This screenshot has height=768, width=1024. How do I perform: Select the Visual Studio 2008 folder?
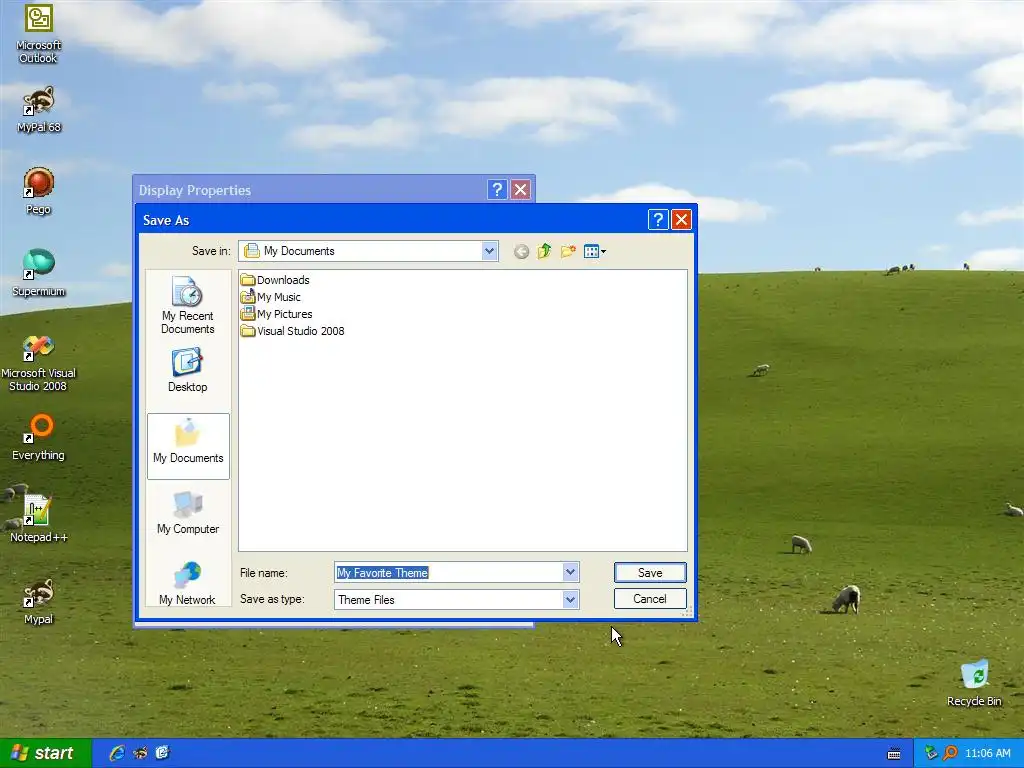[292, 331]
